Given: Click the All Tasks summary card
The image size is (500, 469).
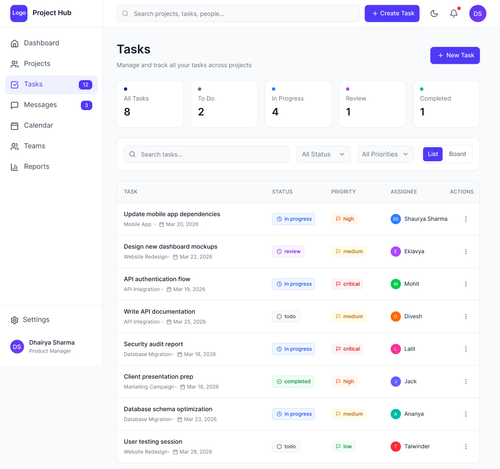Looking at the screenshot, I should click(x=150, y=104).
